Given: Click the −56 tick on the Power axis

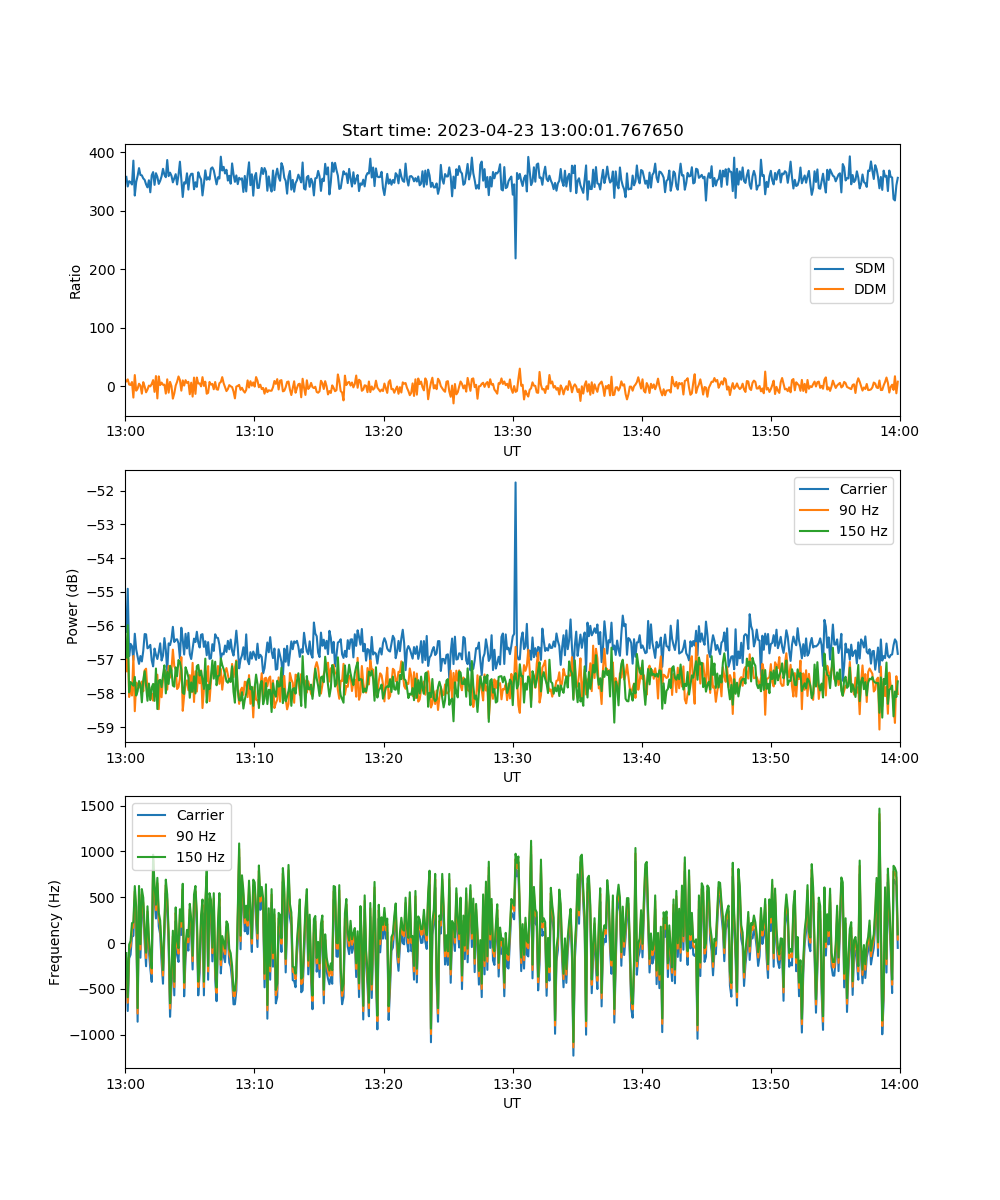Looking at the screenshot, I should click(x=104, y=626).
